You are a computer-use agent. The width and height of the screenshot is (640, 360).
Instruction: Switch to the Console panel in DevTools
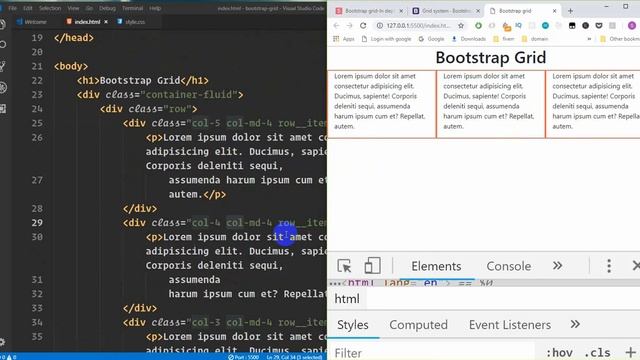point(509,266)
